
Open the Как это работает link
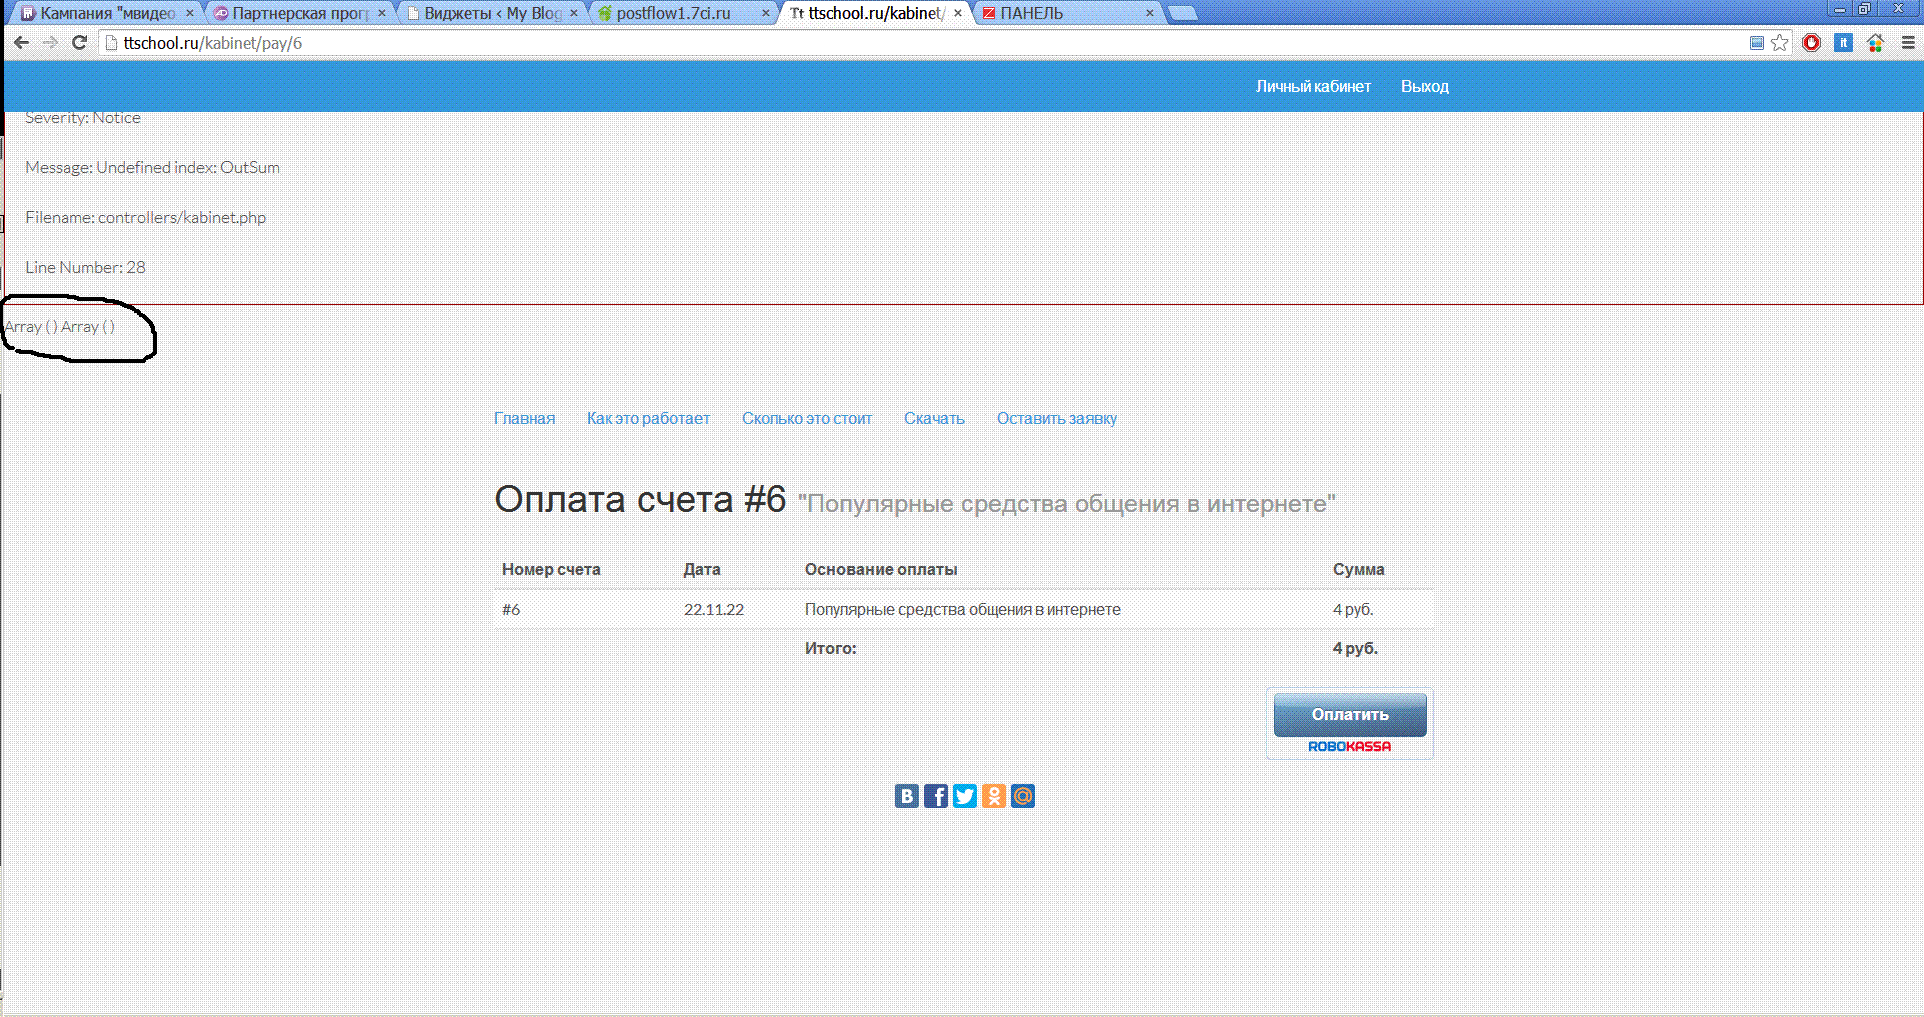click(648, 419)
